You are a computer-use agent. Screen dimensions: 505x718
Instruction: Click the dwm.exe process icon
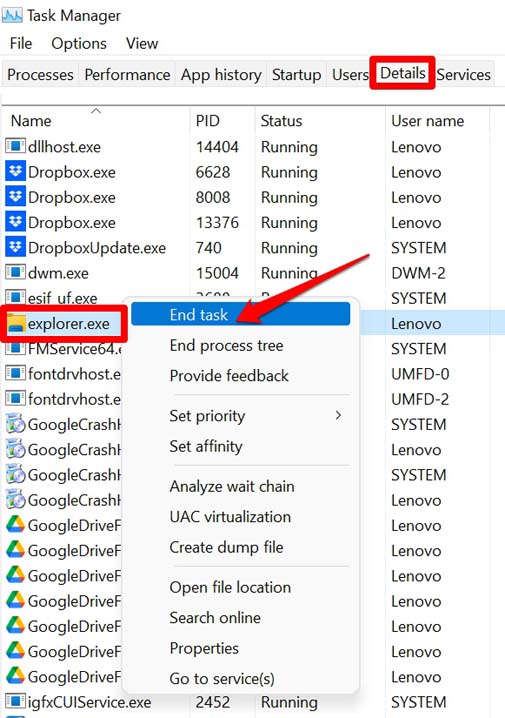pos(15,272)
